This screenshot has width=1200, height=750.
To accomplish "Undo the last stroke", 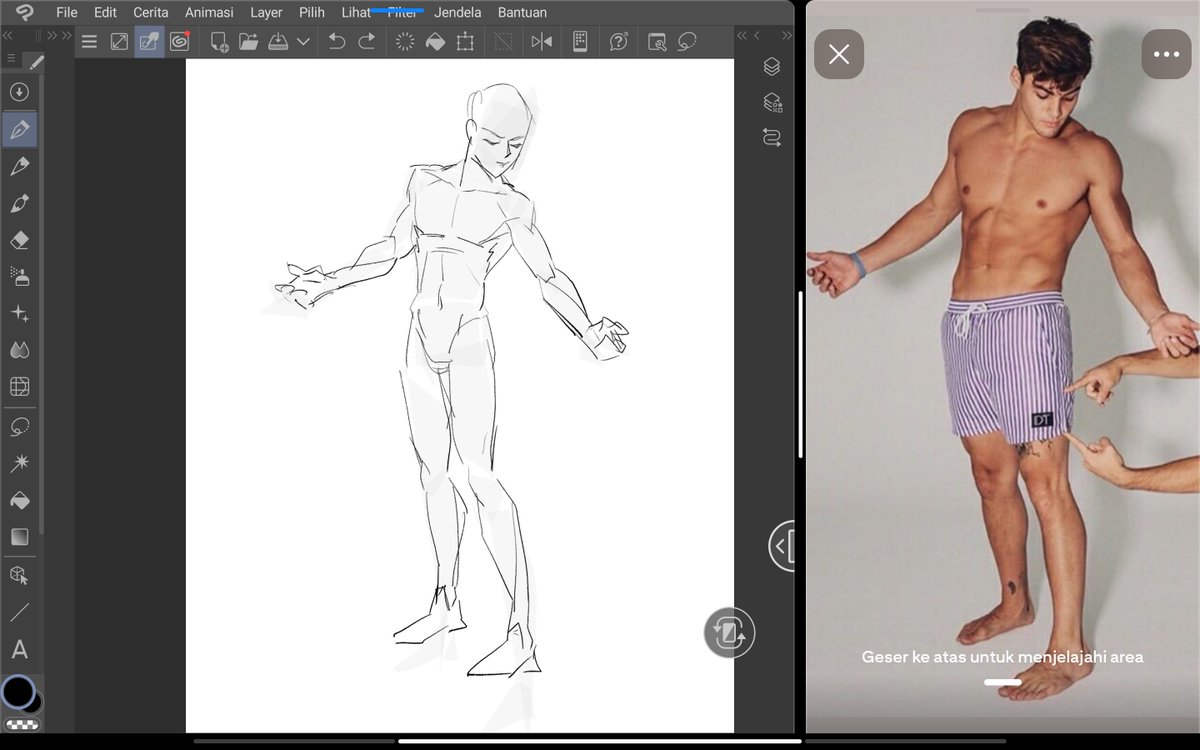I will [x=337, y=42].
